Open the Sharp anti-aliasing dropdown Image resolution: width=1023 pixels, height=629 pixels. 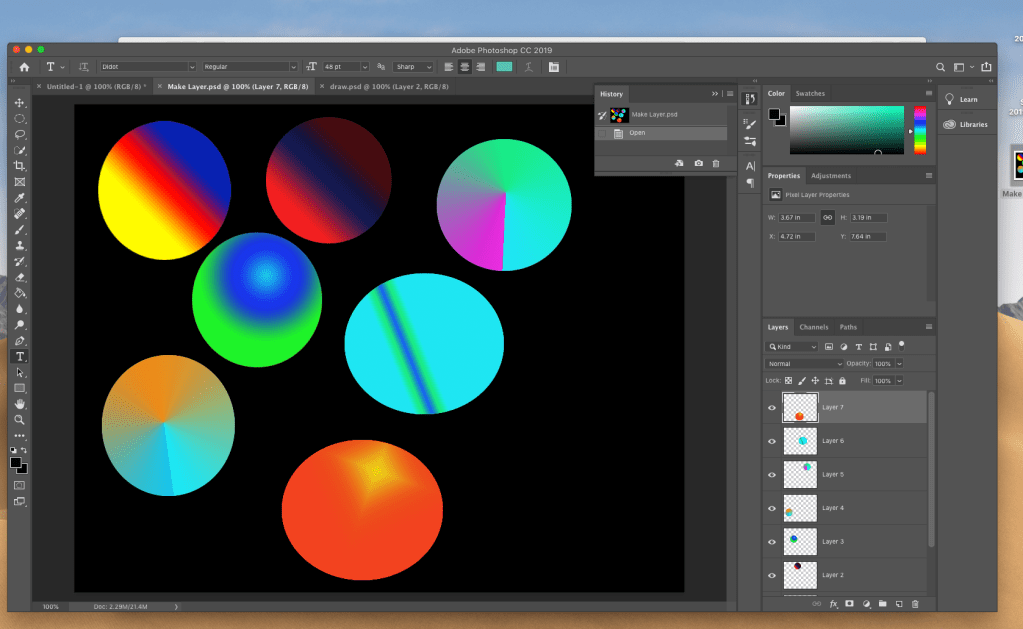[x=429, y=67]
